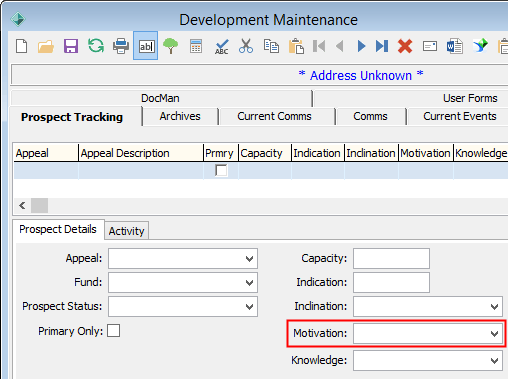Tick the Prmry checkbox in the grid row
This screenshot has height=379, width=508.
click(x=221, y=170)
